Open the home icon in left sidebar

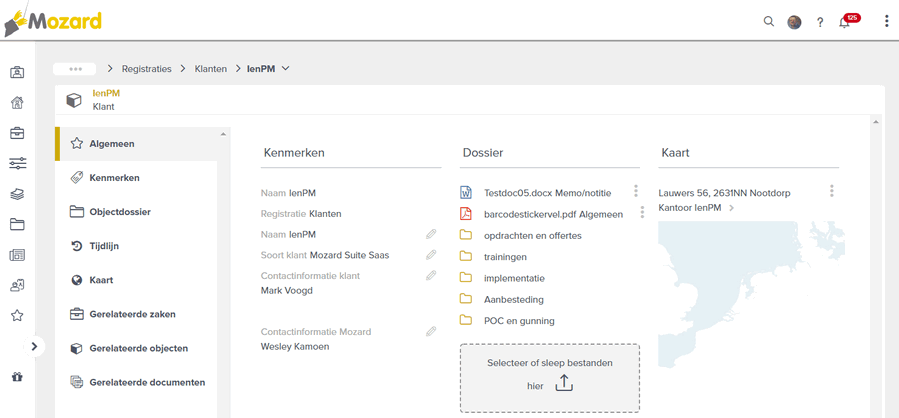(17, 103)
